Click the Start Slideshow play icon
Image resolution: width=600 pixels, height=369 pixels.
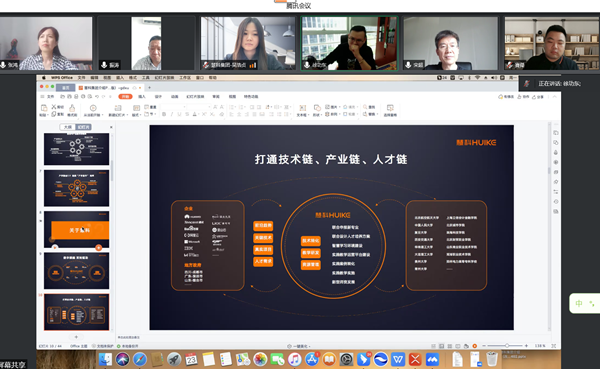pyautogui.click(x=93, y=108)
